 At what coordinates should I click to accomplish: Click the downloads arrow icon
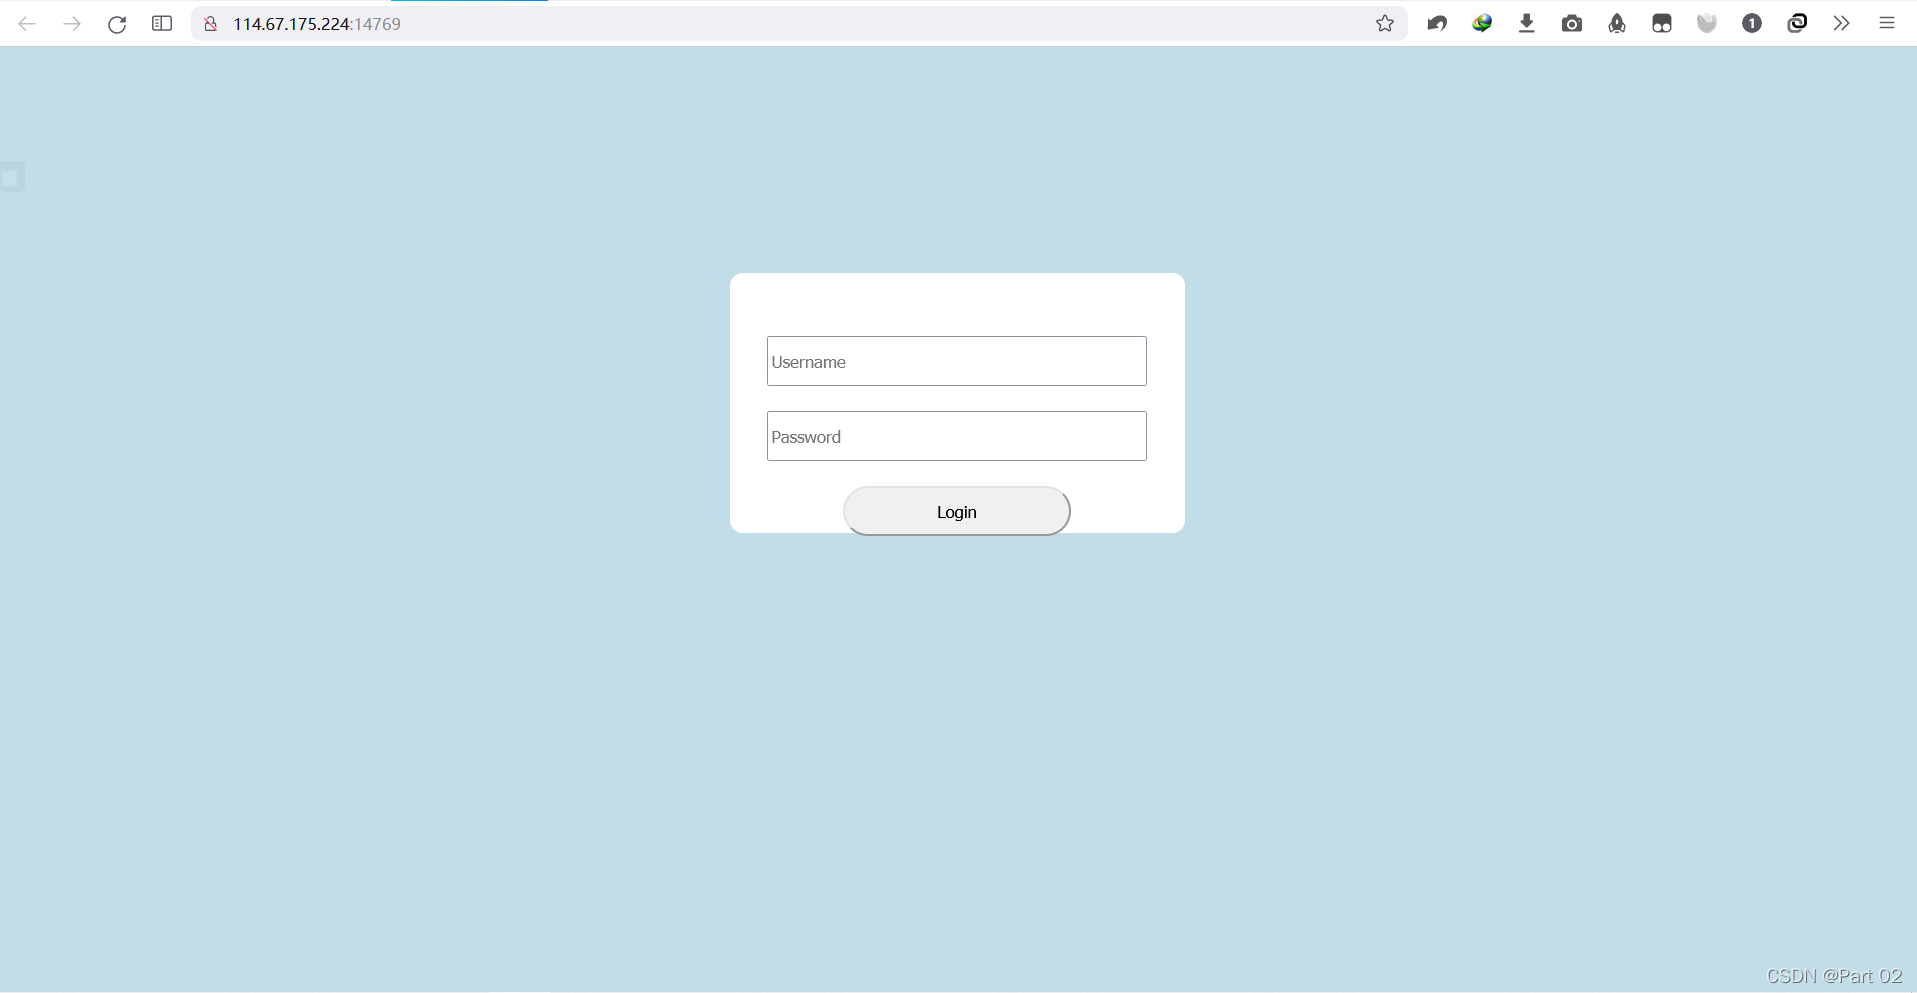coord(1526,23)
